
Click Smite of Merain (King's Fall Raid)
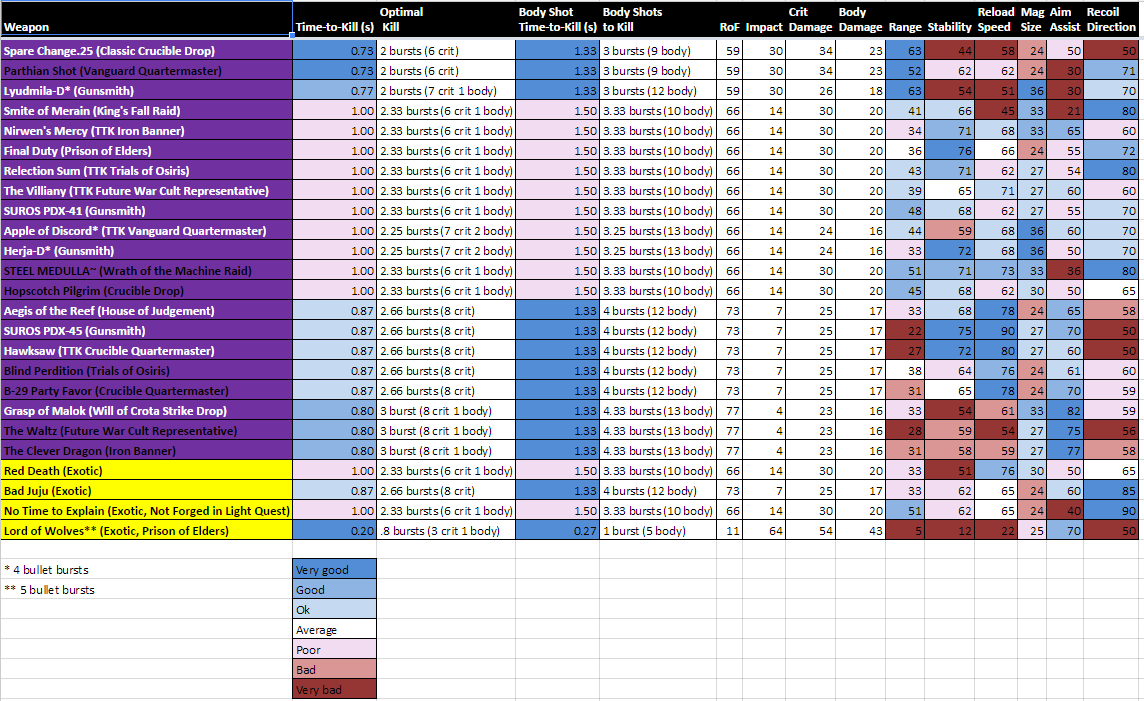pos(147,111)
